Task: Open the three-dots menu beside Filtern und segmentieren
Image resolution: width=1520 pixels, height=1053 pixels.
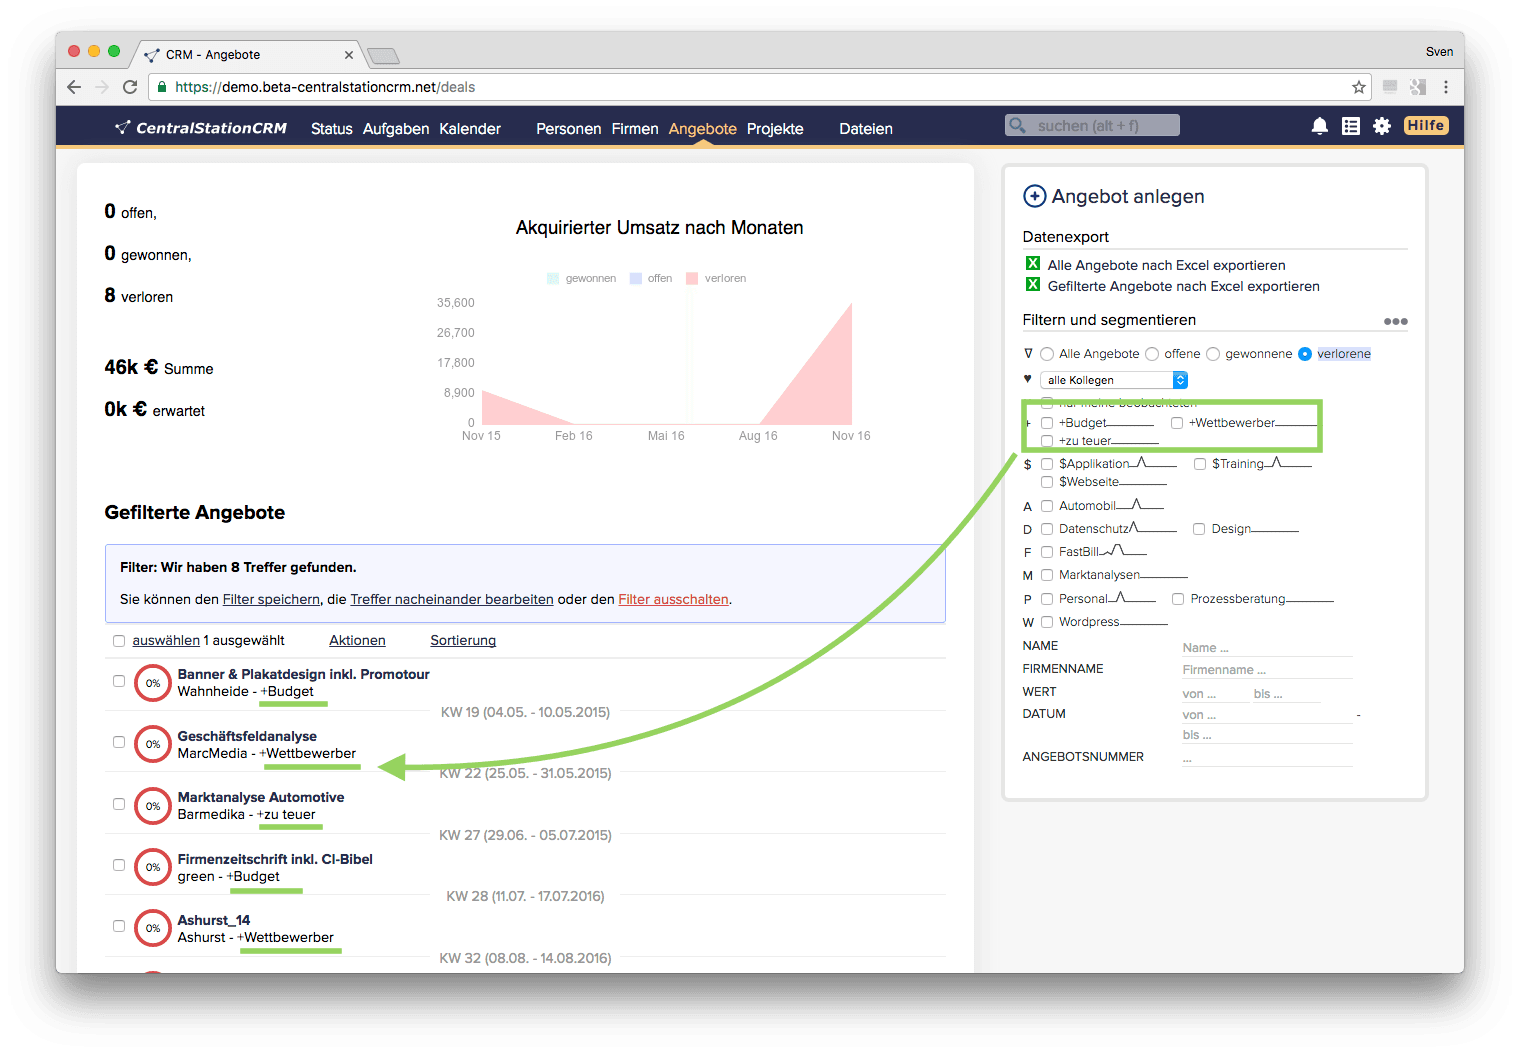Action: coord(1395,321)
